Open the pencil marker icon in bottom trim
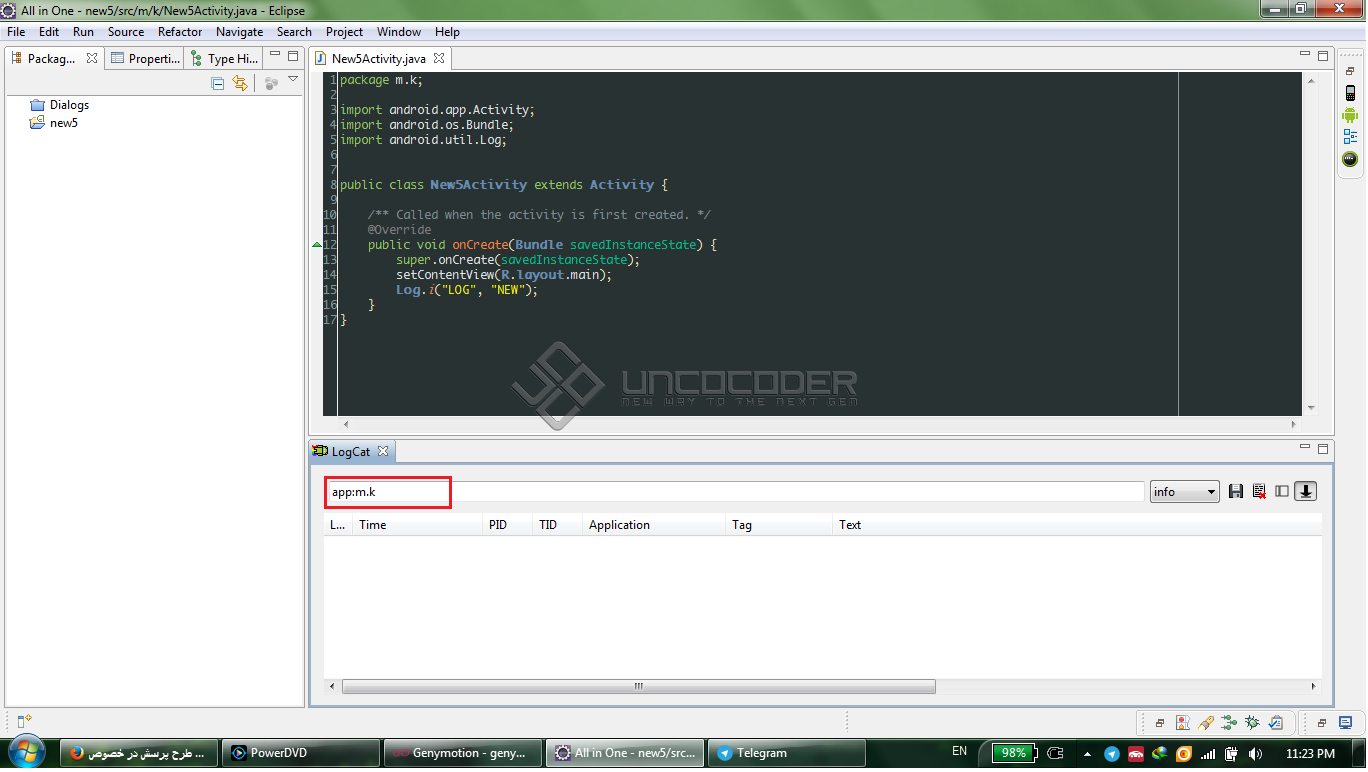Screen dimensions: 1368x772 [x=1206, y=722]
